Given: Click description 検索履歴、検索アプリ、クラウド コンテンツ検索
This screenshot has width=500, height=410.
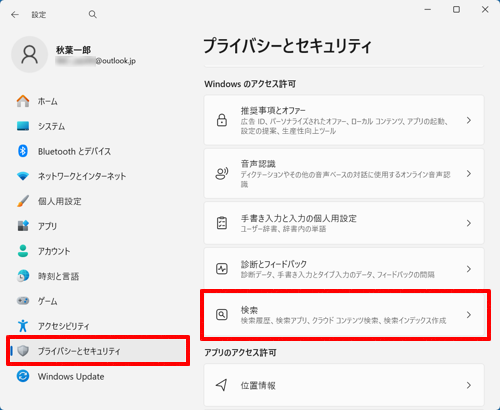Looking at the screenshot, I should 343,321.
